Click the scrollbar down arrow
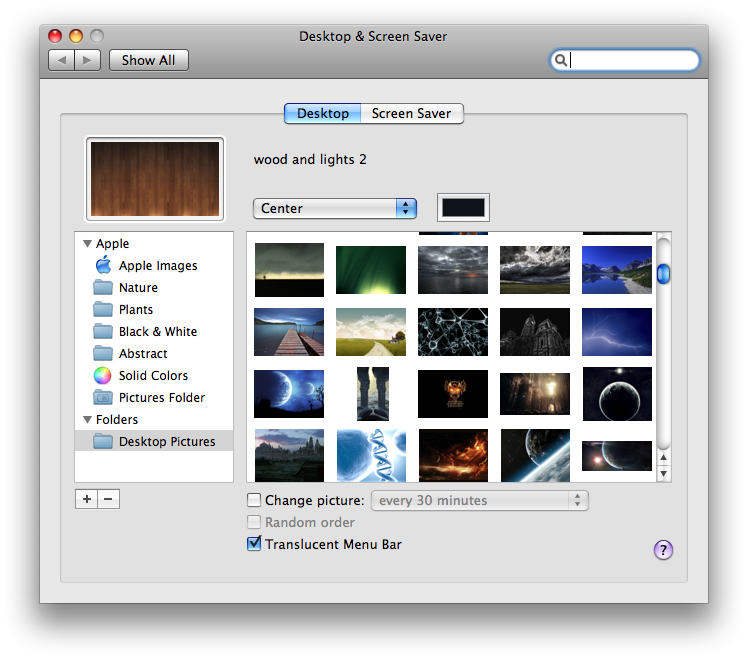Screen dimensions: 748x658 tap(664, 474)
